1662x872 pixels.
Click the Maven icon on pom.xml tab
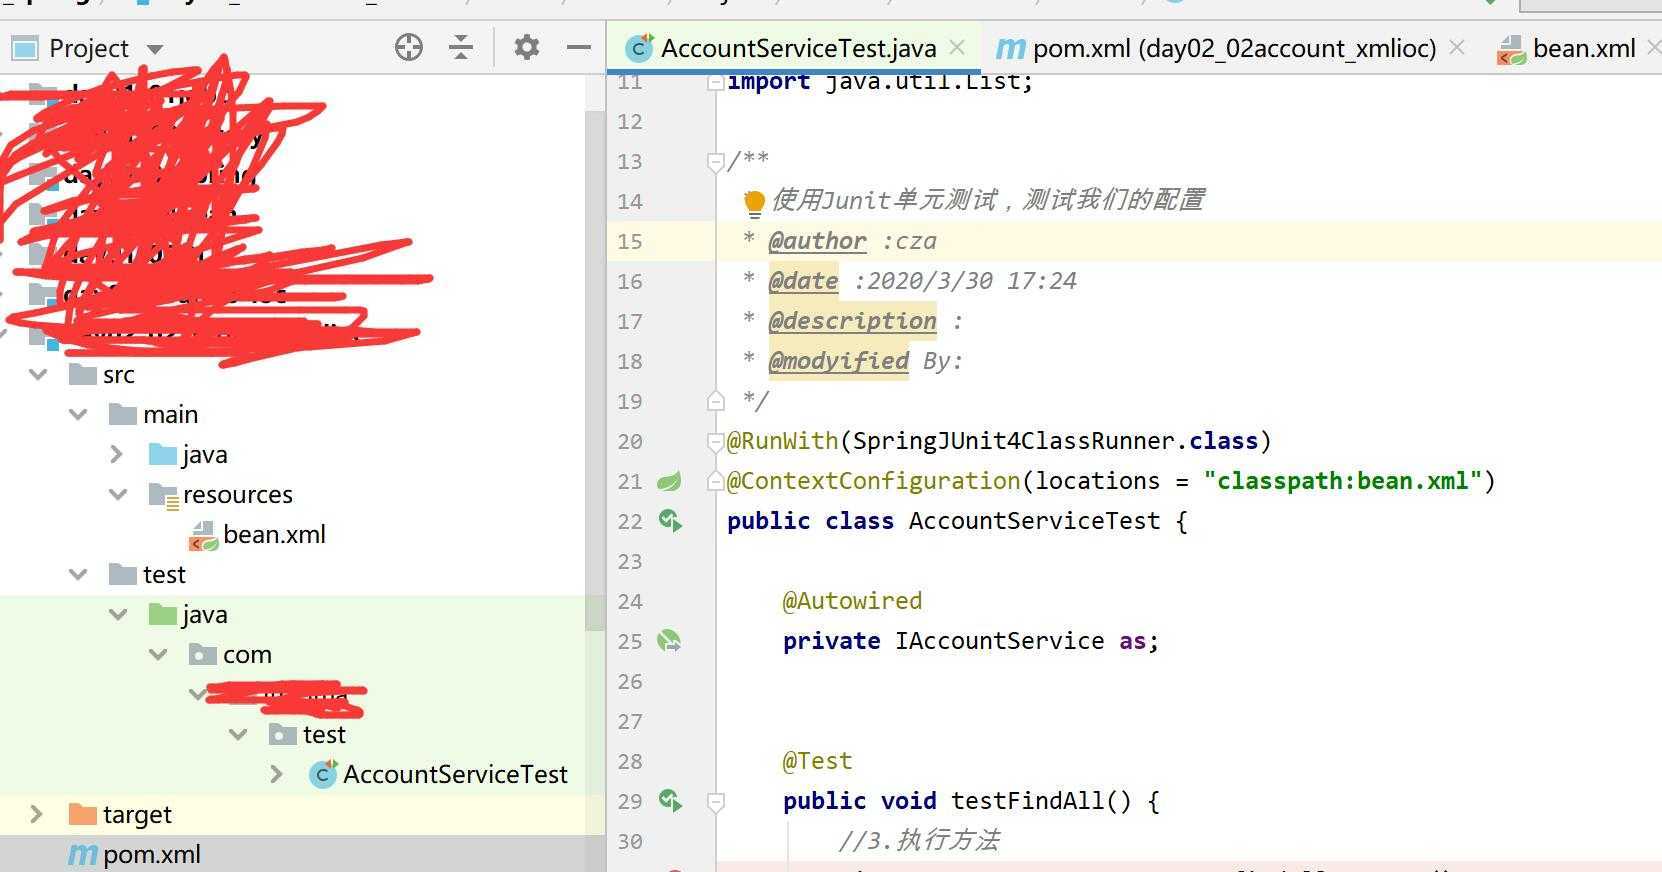(x=1011, y=48)
